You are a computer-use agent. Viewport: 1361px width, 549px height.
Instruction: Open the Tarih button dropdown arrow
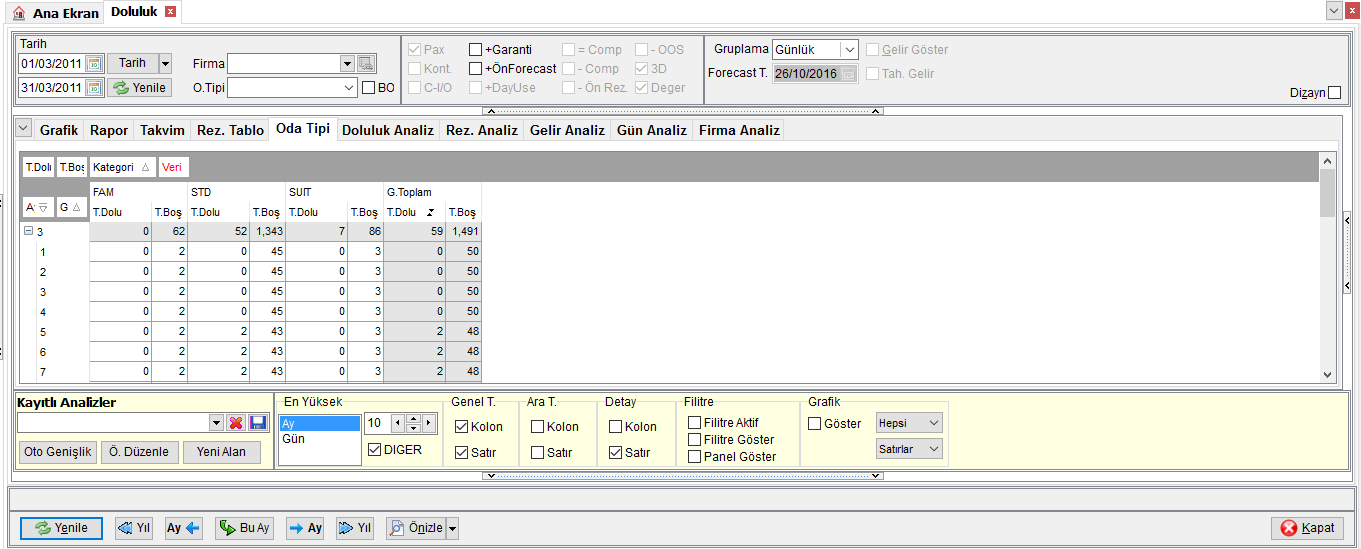[x=165, y=63]
